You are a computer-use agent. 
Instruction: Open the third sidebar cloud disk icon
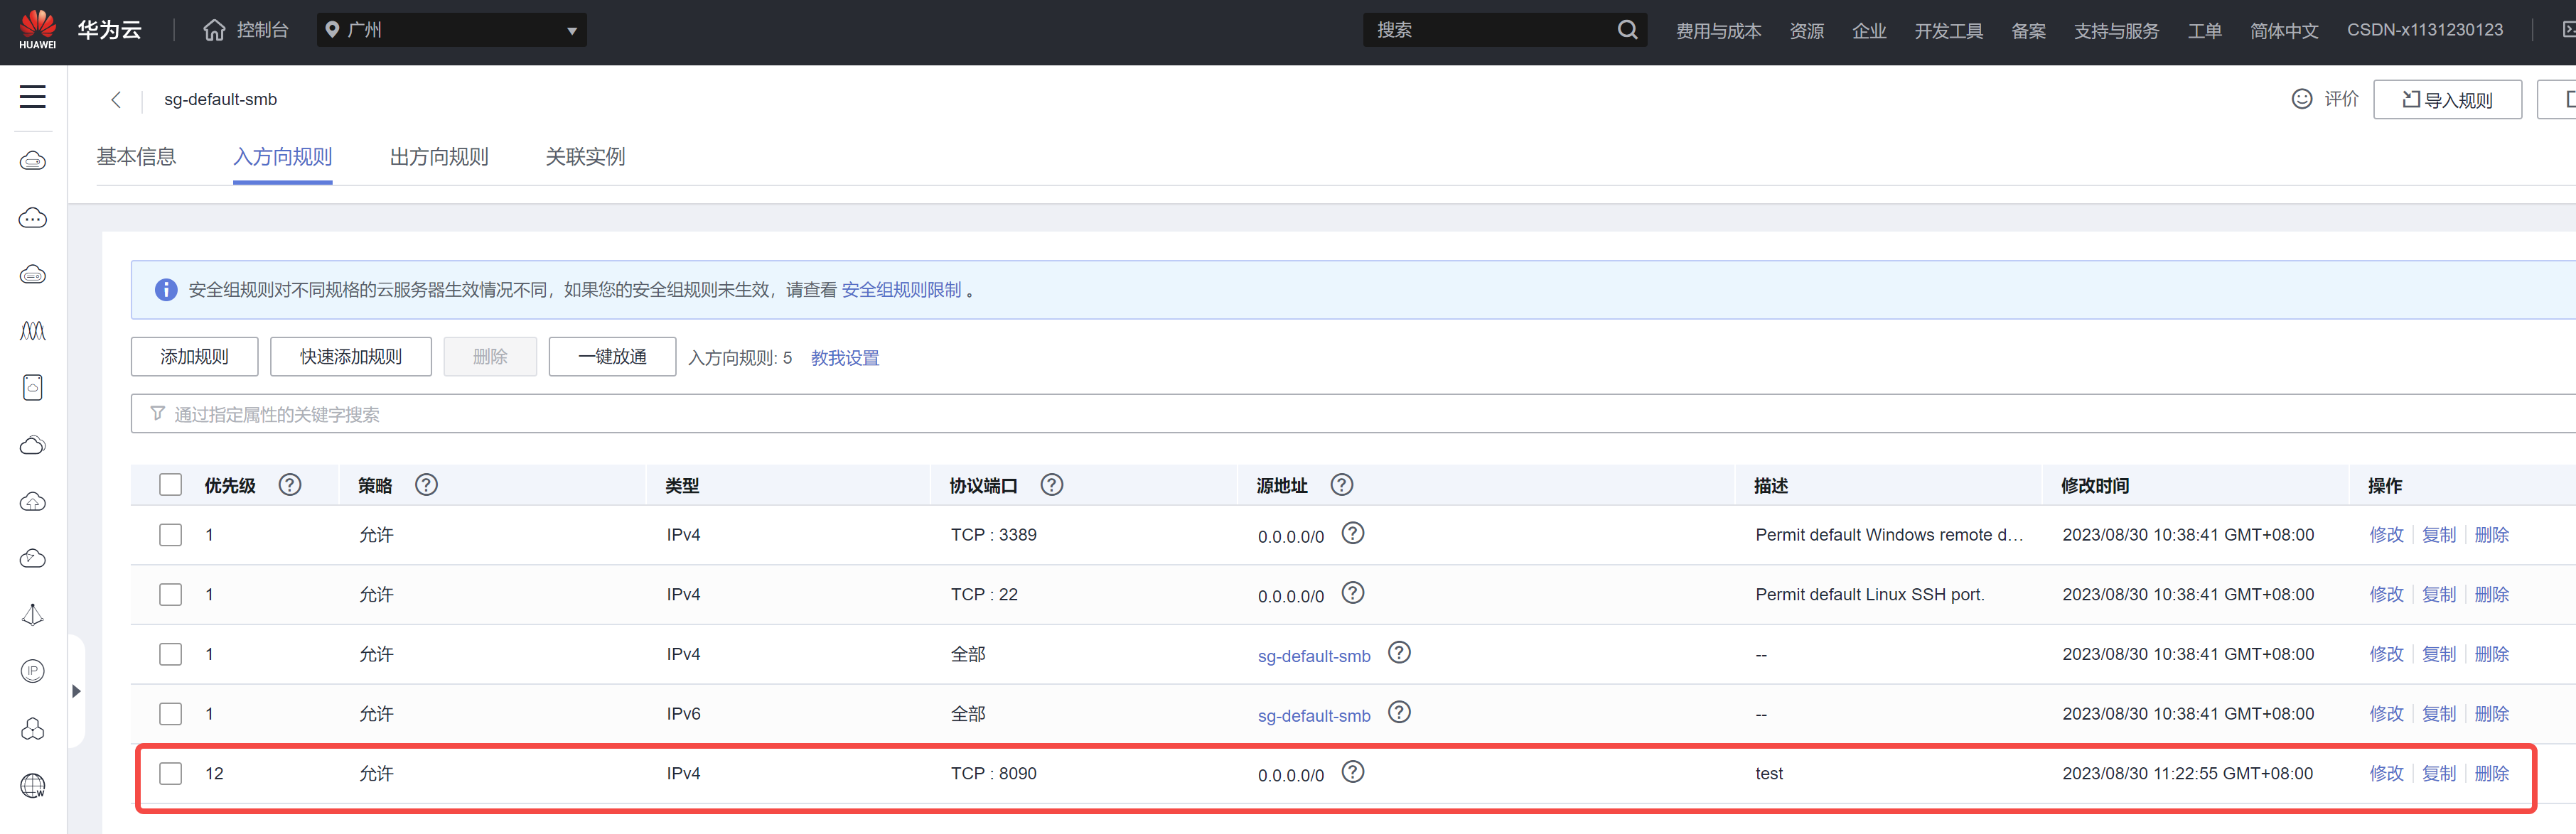click(x=33, y=274)
